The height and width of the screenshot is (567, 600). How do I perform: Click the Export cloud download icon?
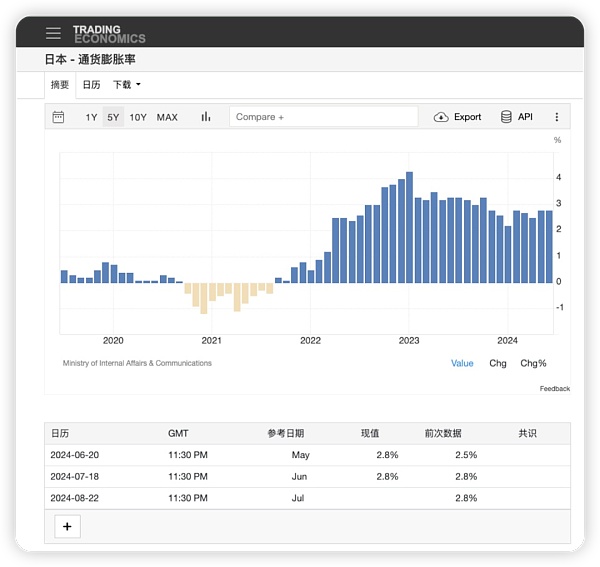[x=441, y=117]
